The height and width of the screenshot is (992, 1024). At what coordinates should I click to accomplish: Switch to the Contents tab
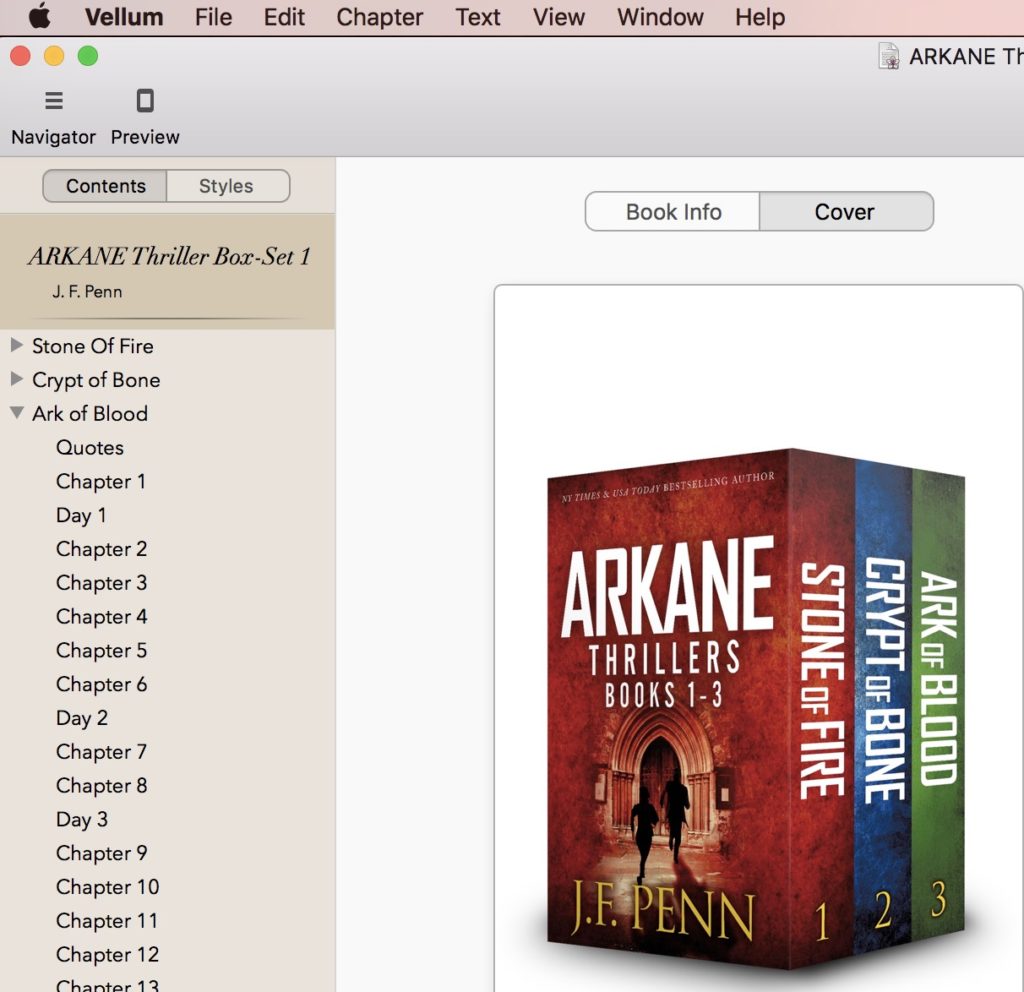tap(105, 186)
